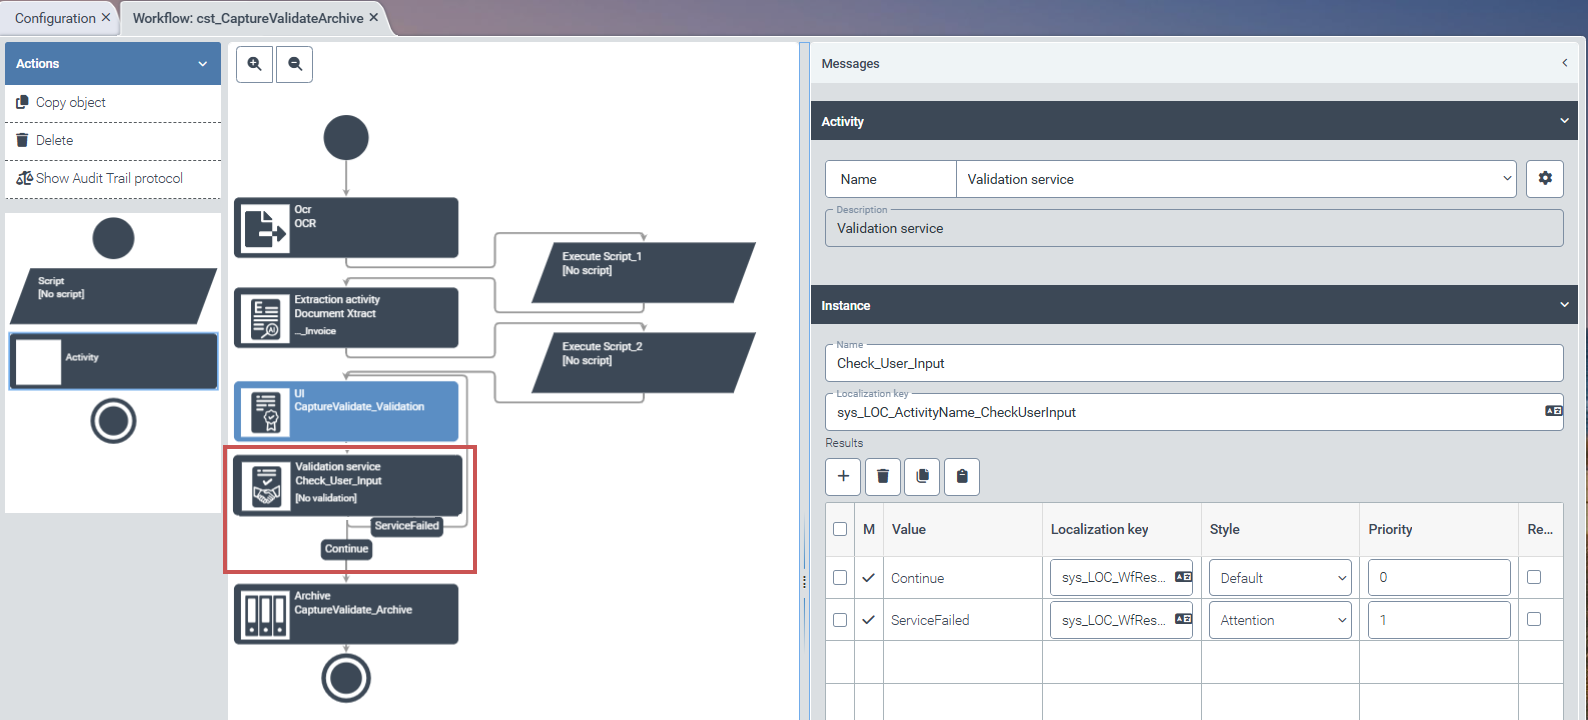This screenshot has height=720, width=1588.
Task: Switch to the Workflow cst_CaptureValidateArchive tab
Action: (248, 18)
